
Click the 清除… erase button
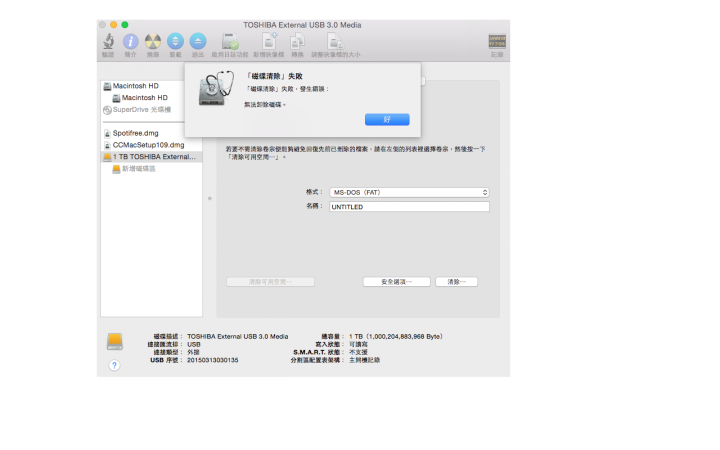(x=456, y=281)
